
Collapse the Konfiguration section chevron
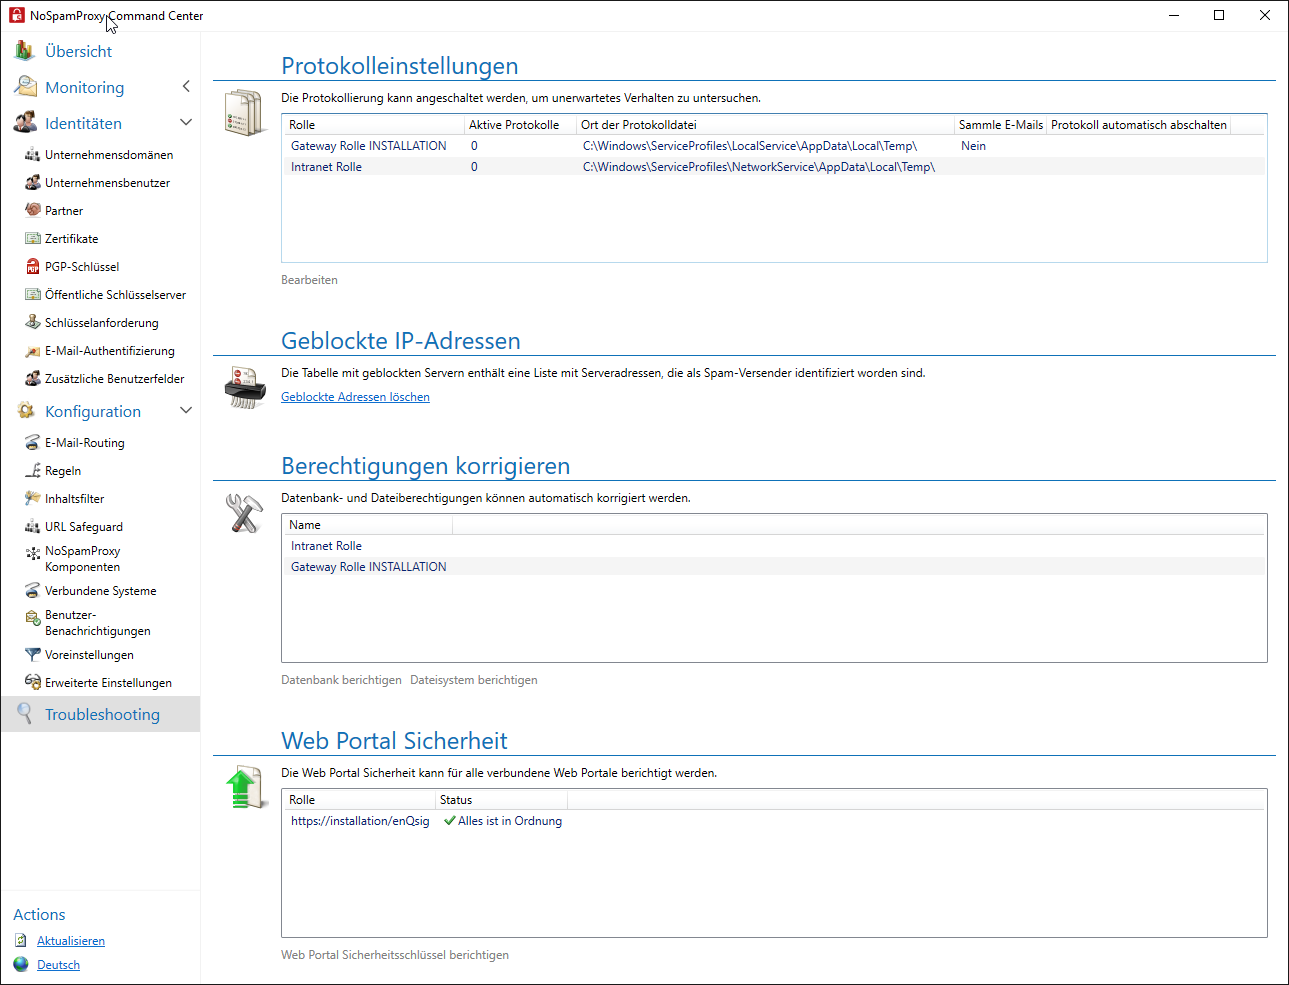(186, 411)
